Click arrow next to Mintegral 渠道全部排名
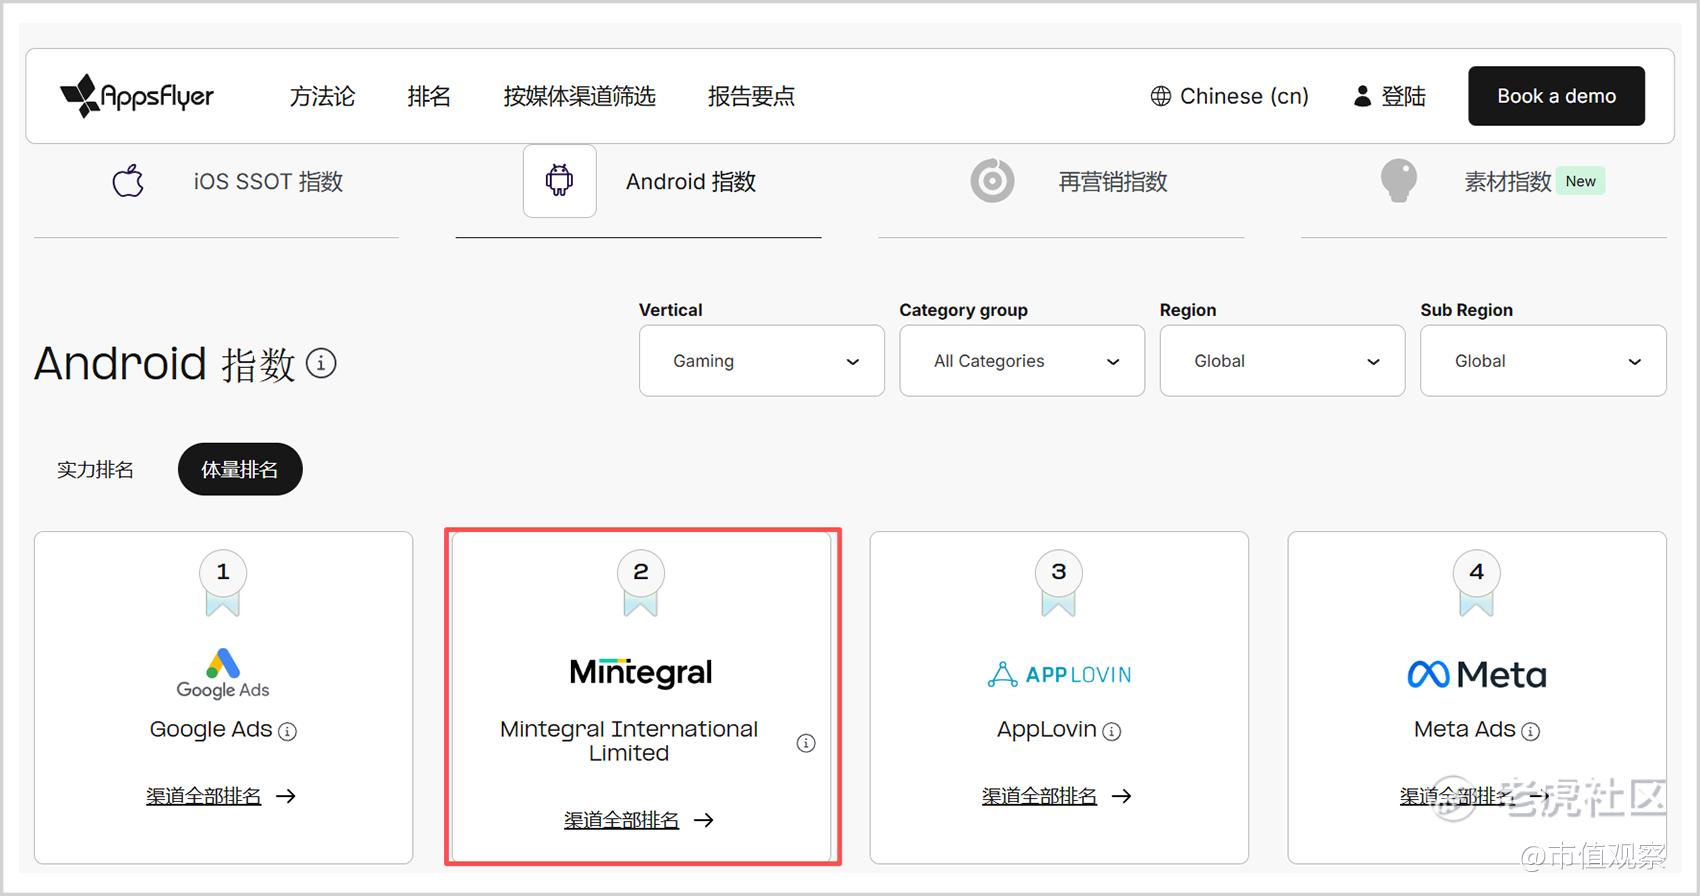 (704, 820)
